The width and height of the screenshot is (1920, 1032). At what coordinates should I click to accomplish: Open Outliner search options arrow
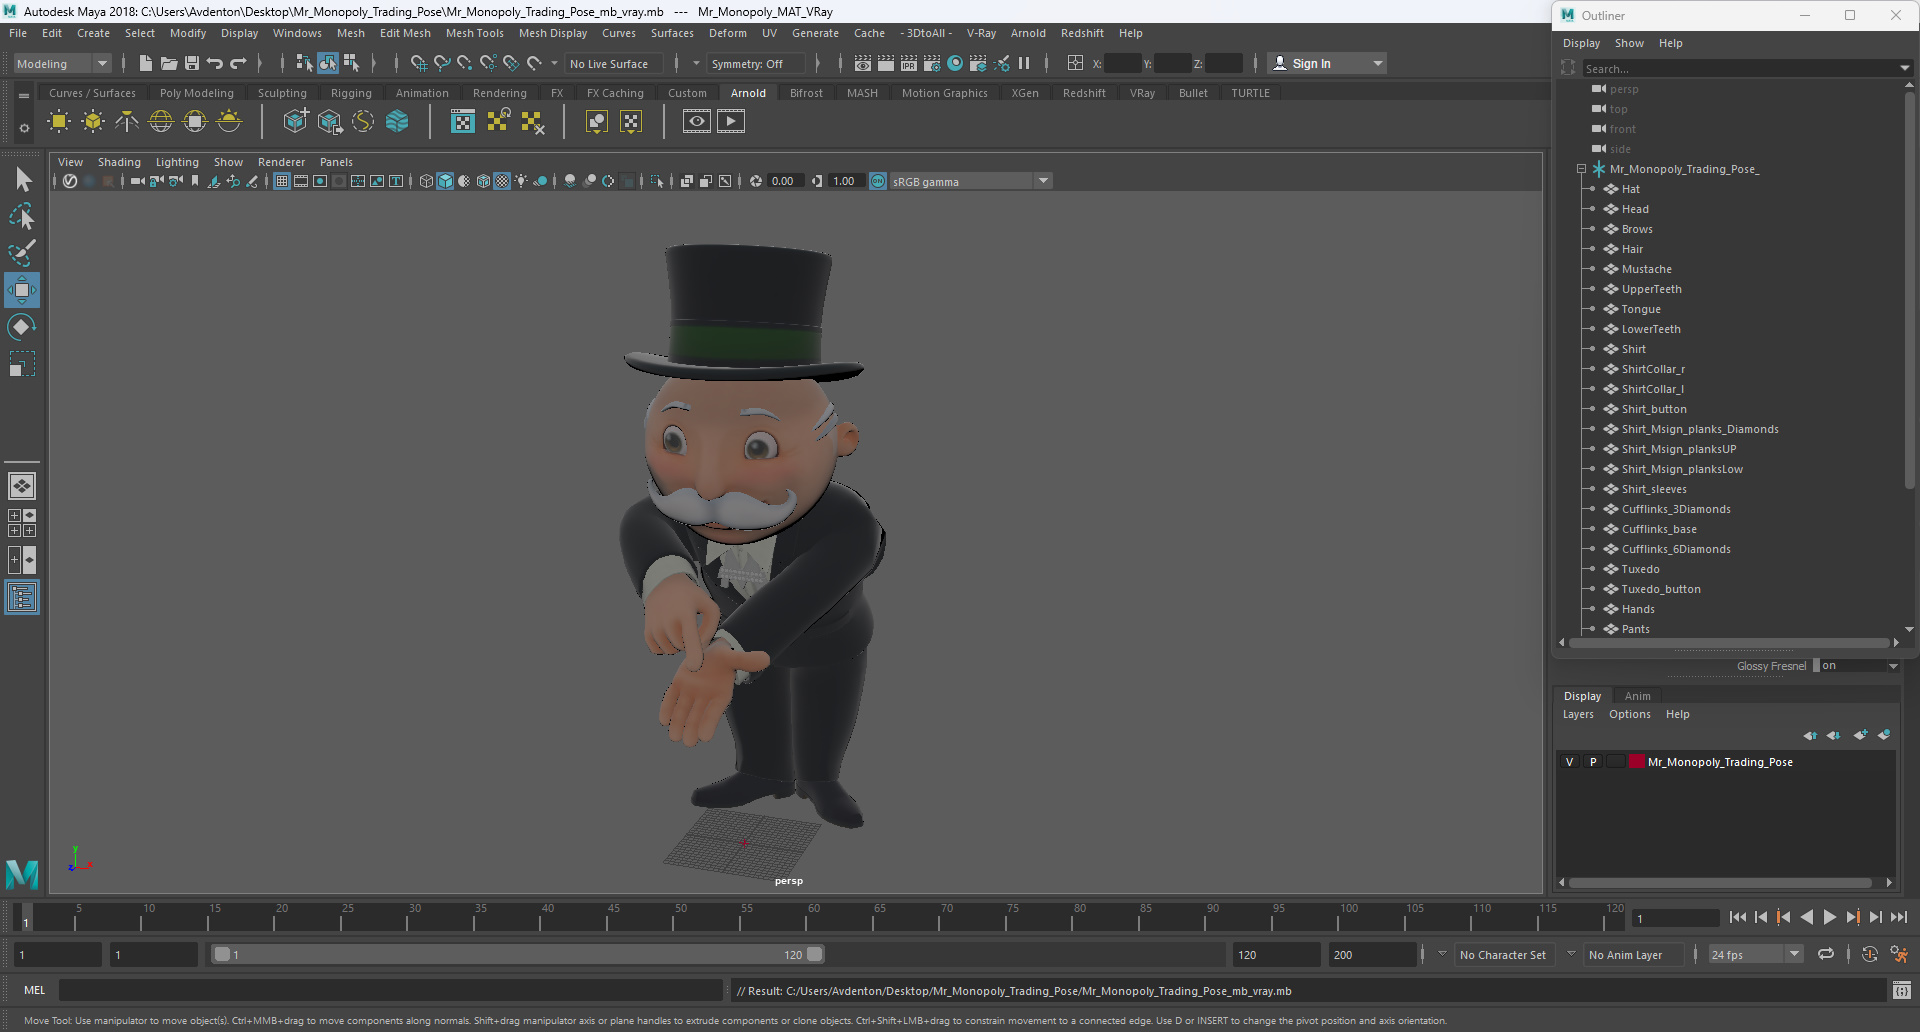[1904, 69]
